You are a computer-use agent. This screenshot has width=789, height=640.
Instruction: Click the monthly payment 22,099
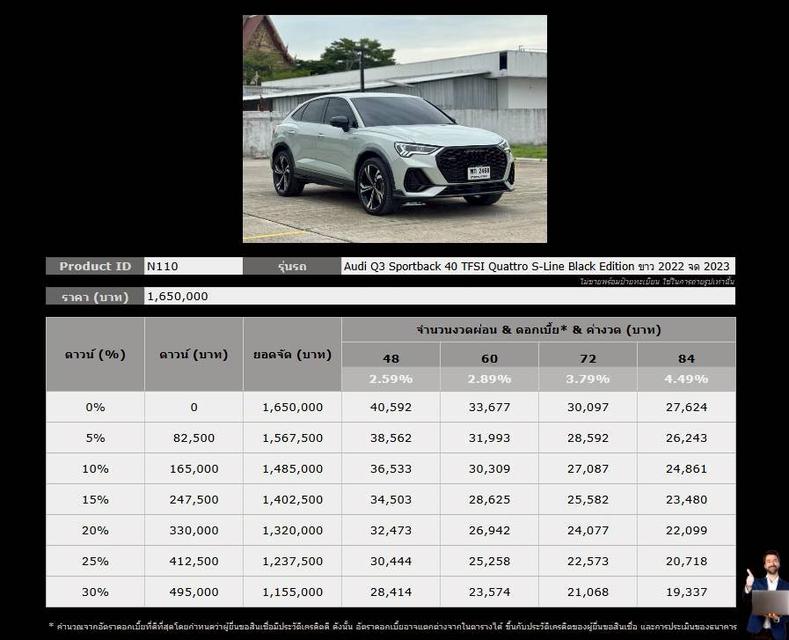pyautogui.click(x=686, y=530)
